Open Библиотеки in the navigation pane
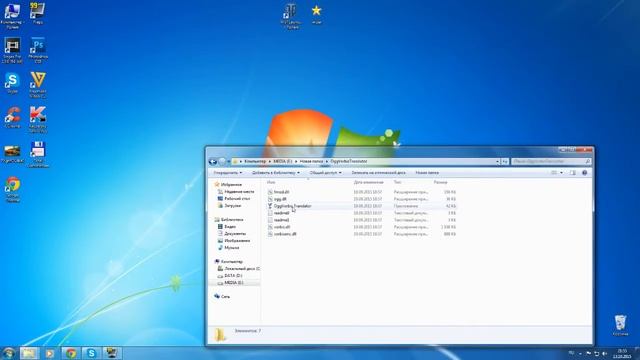Image resolution: width=640 pixels, height=360 pixels. coord(229,220)
